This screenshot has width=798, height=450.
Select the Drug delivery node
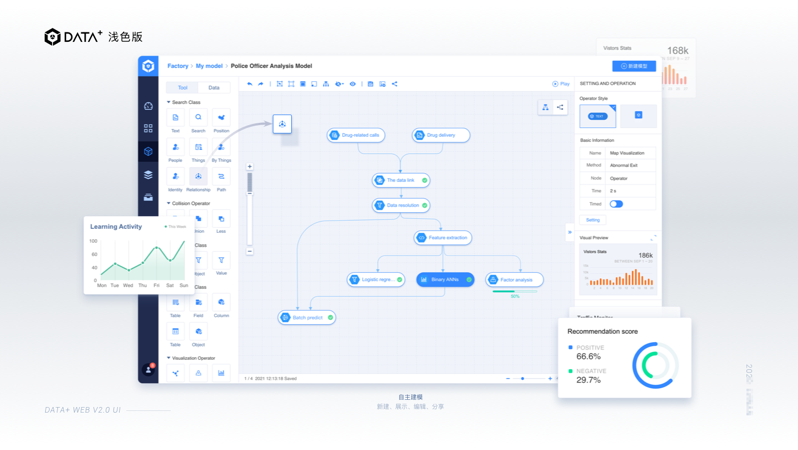tap(441, 135)
